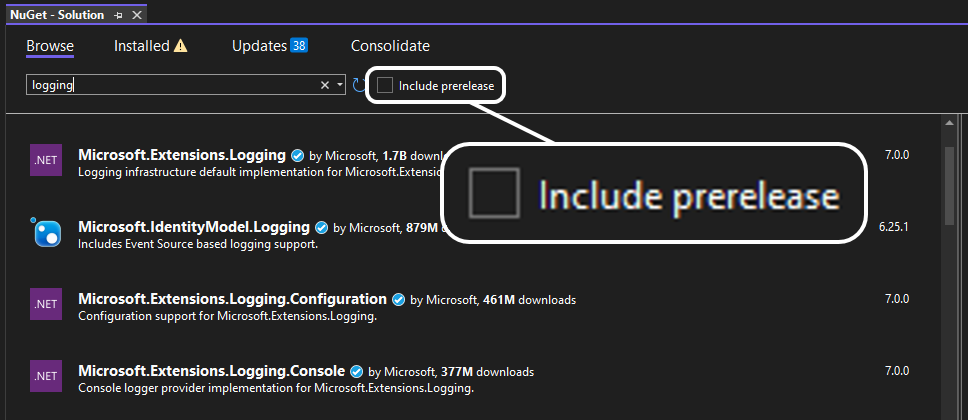Image resolution: width=968 pixels, height=420 pixels.
Task: Click the Microsoft.IdentityModel.Logging blue package icon
Action: (46, 232)
